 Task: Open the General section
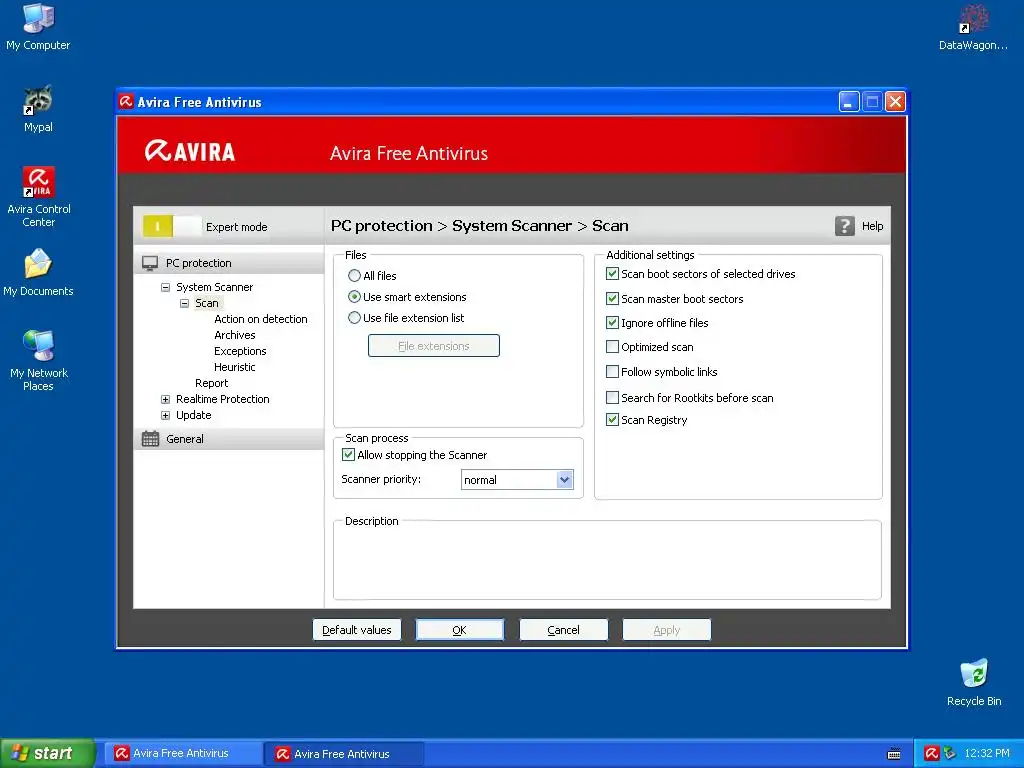tap(229, 439)
